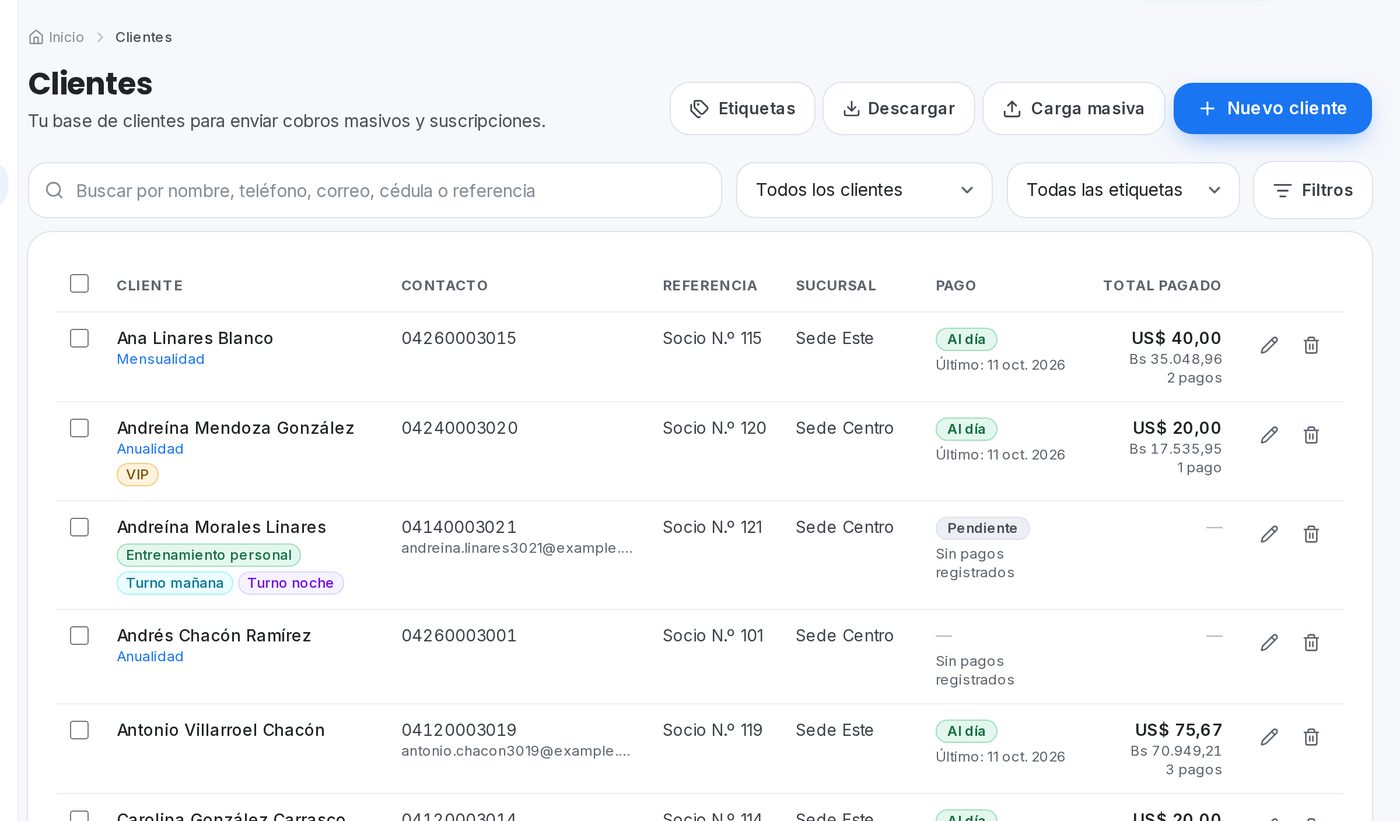Image resolution: width=1400 pixels, height=821 pixels.
Task: Click phone number 04260003015
Action: pyautogui.click(x=459, y=338)
